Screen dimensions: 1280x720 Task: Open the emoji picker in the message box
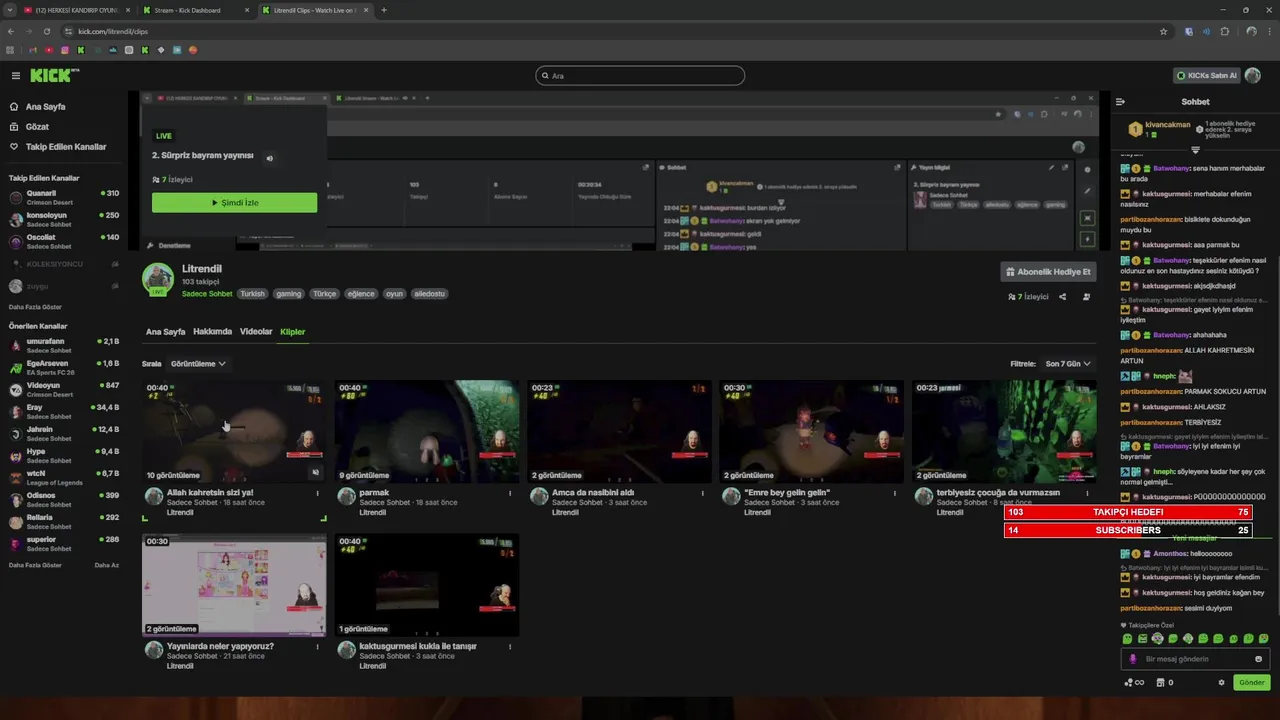pos(1258,659)
